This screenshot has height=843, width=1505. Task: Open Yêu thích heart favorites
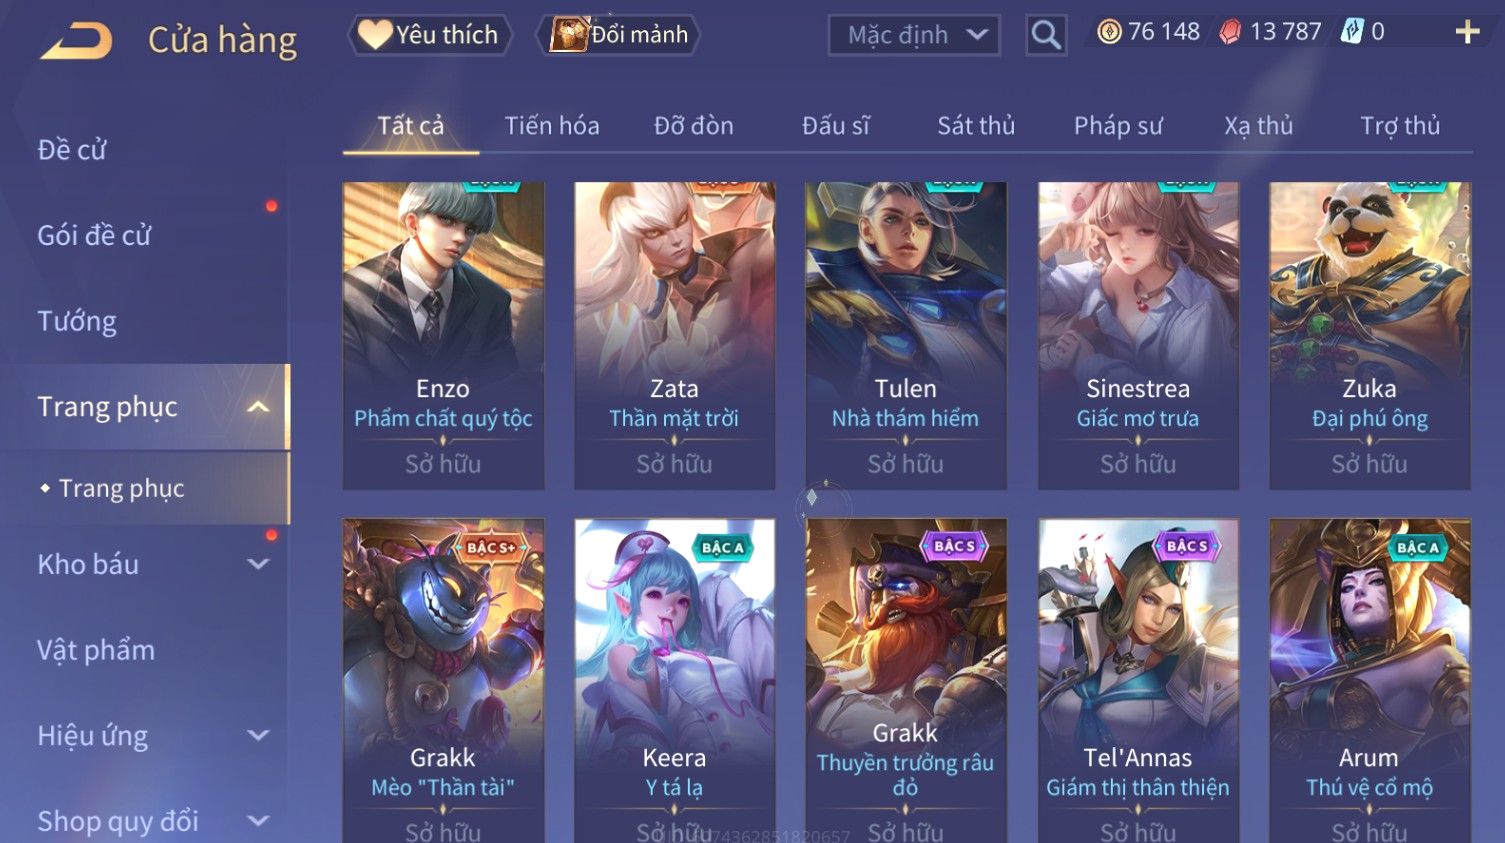[429, 35]
